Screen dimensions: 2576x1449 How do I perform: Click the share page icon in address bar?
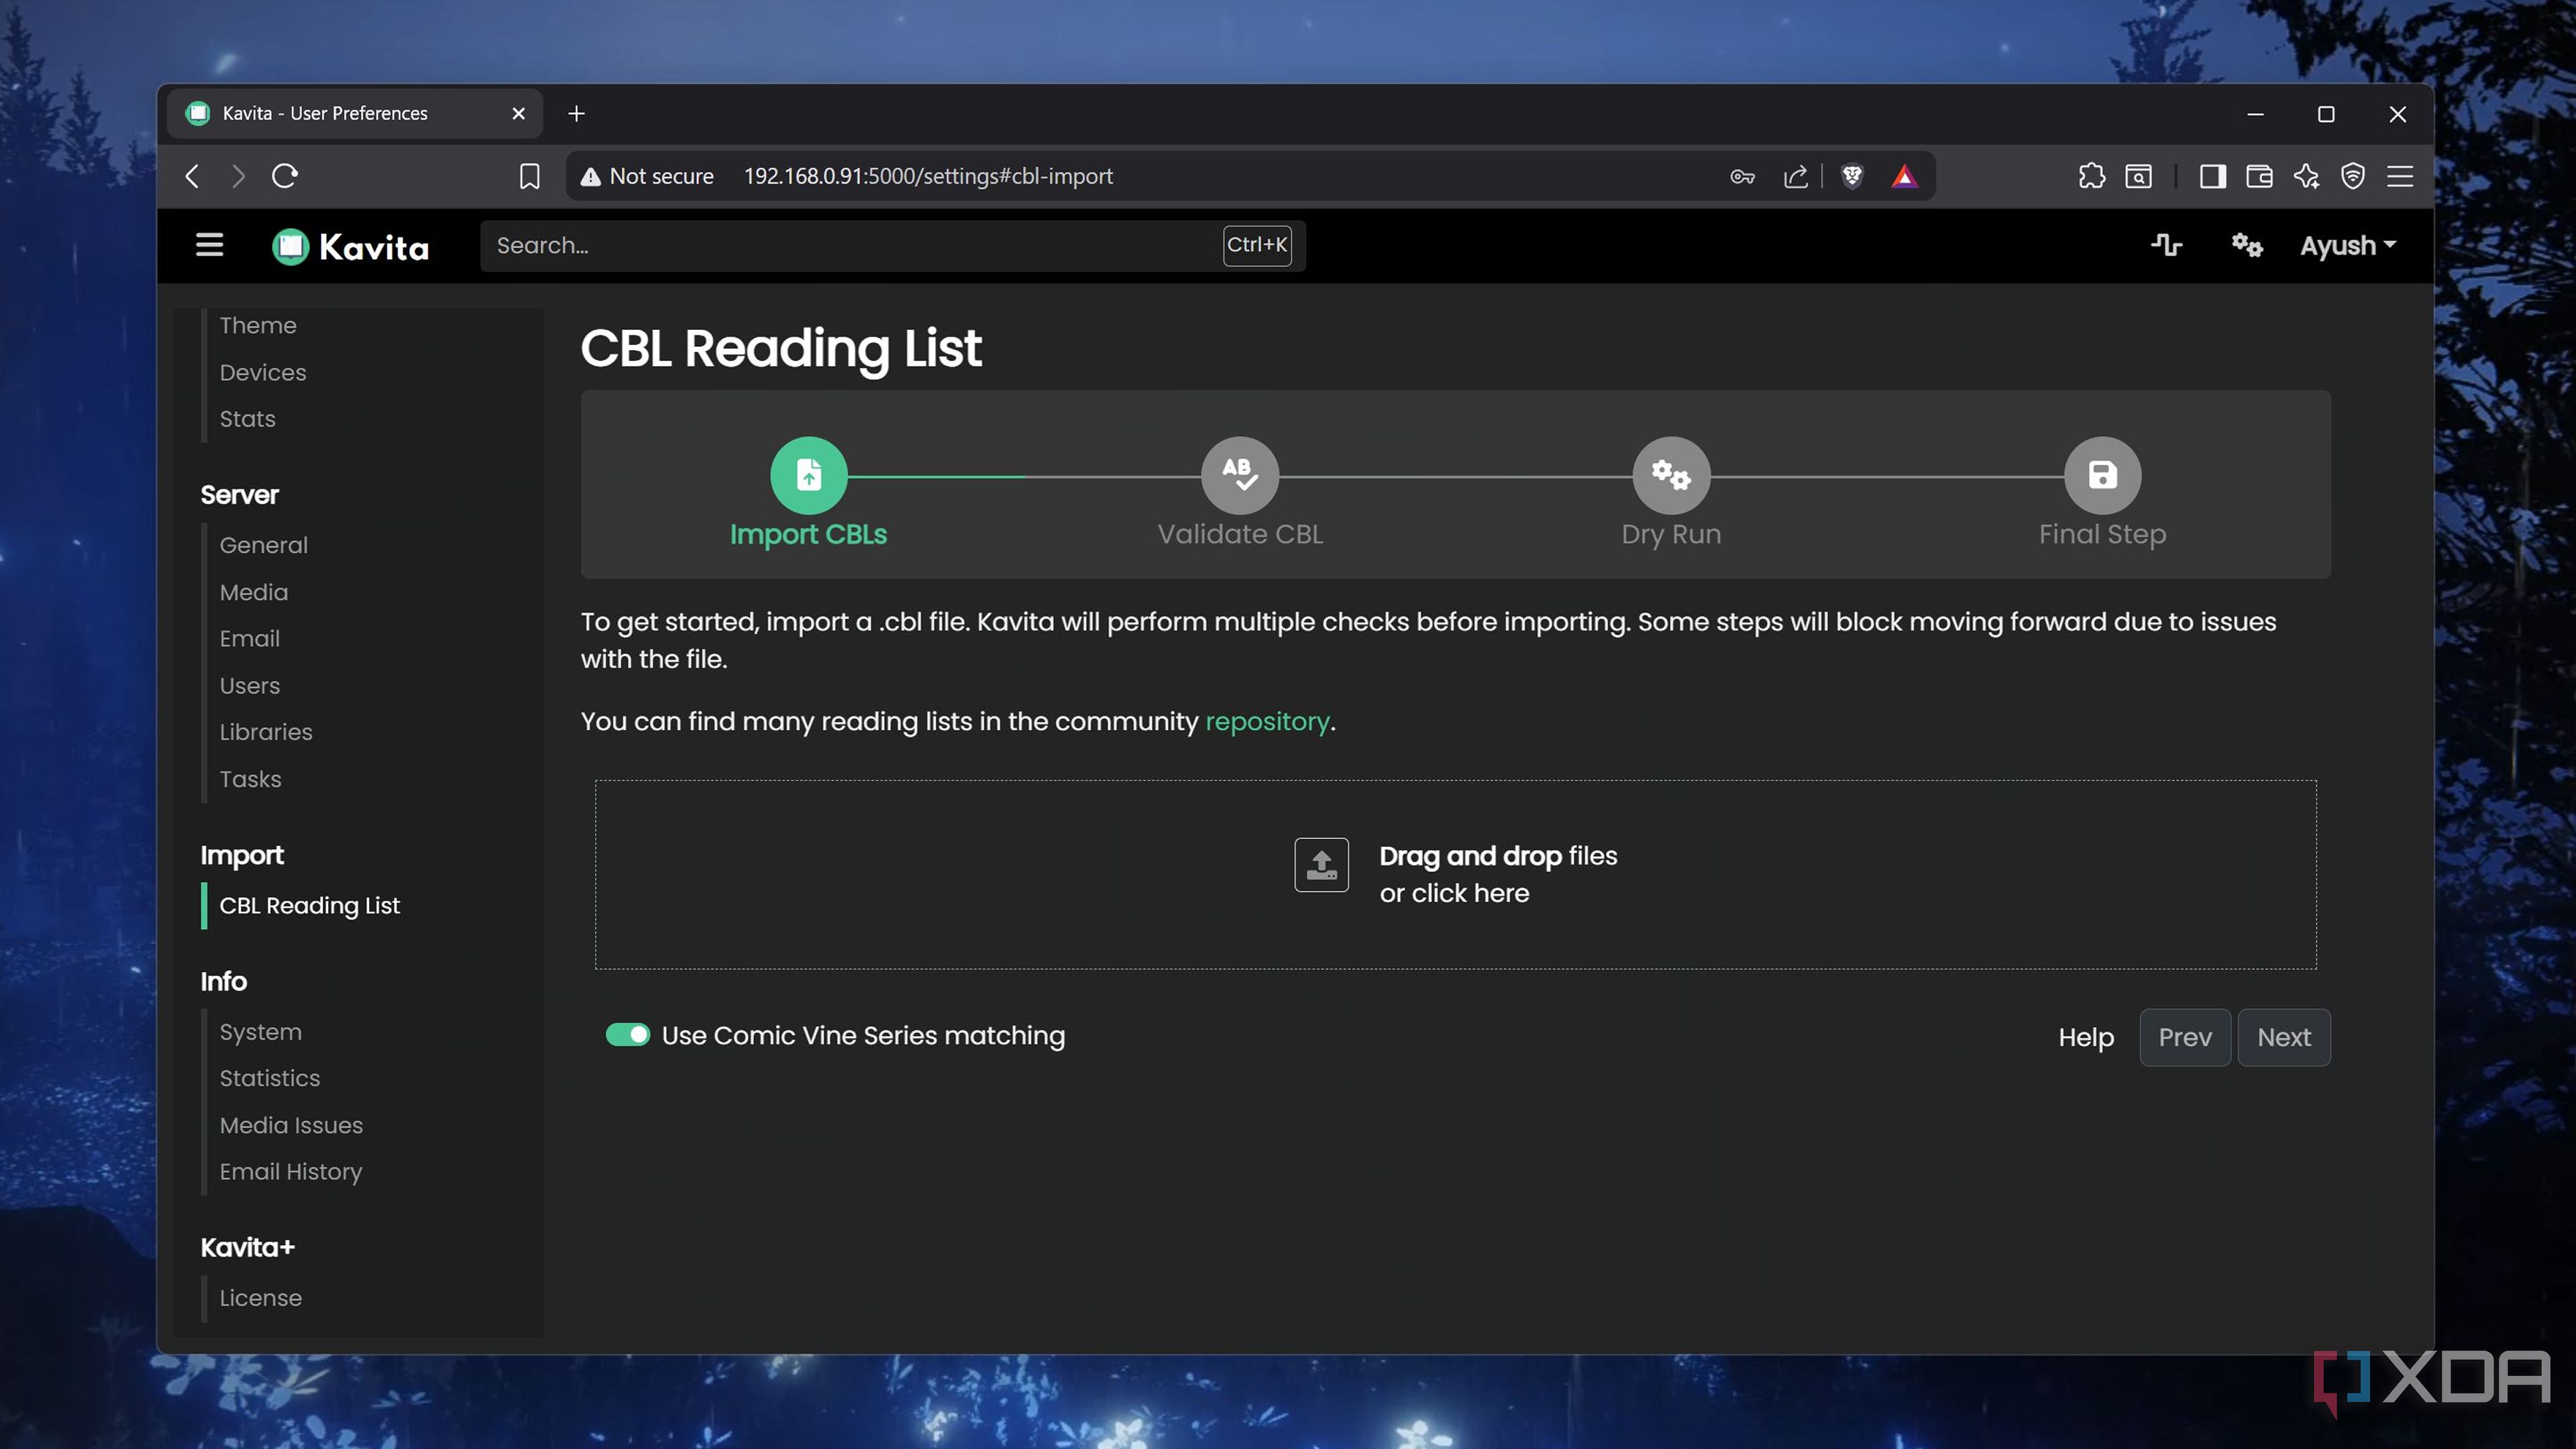coord(1795,176)
